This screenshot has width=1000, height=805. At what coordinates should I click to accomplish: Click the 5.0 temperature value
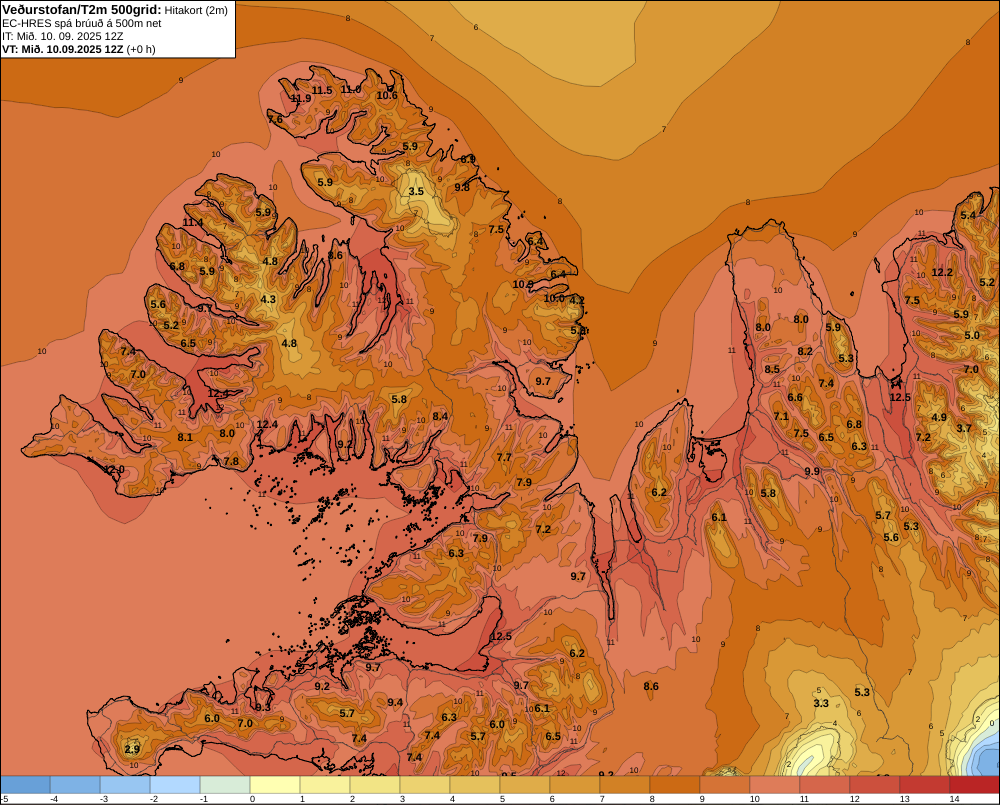(972, 336)
